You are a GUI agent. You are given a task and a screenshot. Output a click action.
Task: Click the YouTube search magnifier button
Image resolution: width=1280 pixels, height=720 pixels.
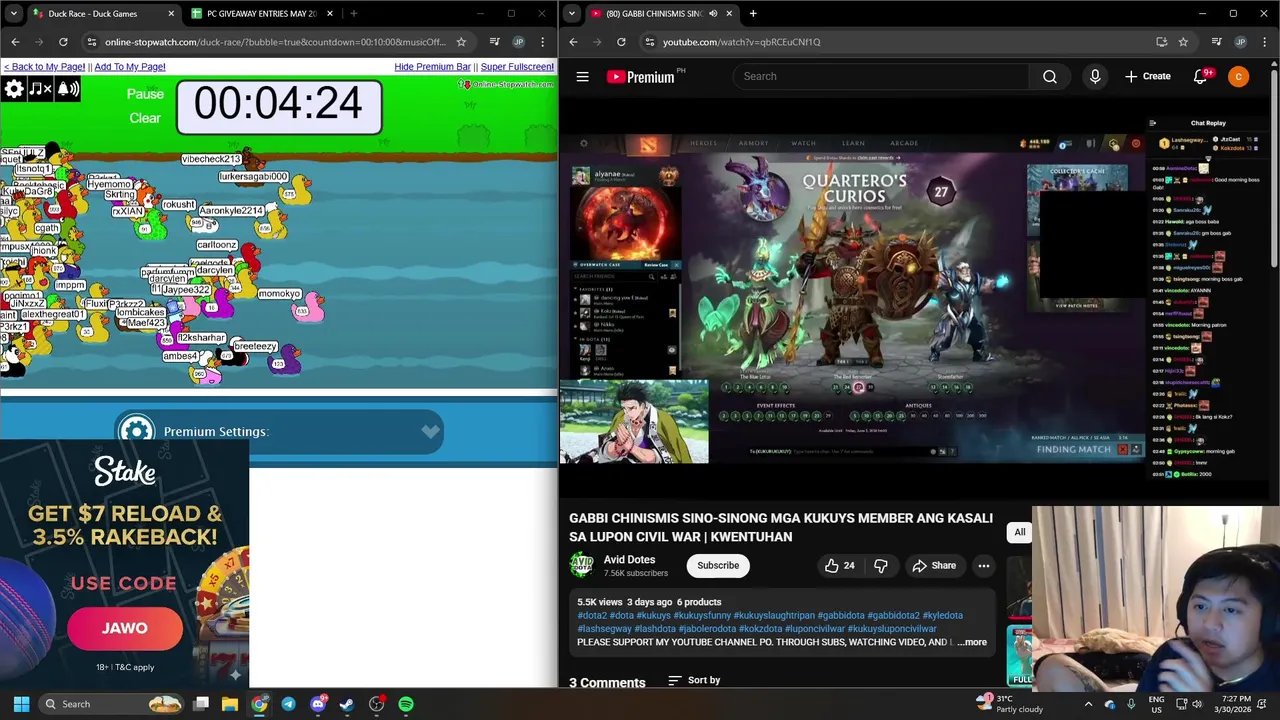click(x=1050, y=76)
